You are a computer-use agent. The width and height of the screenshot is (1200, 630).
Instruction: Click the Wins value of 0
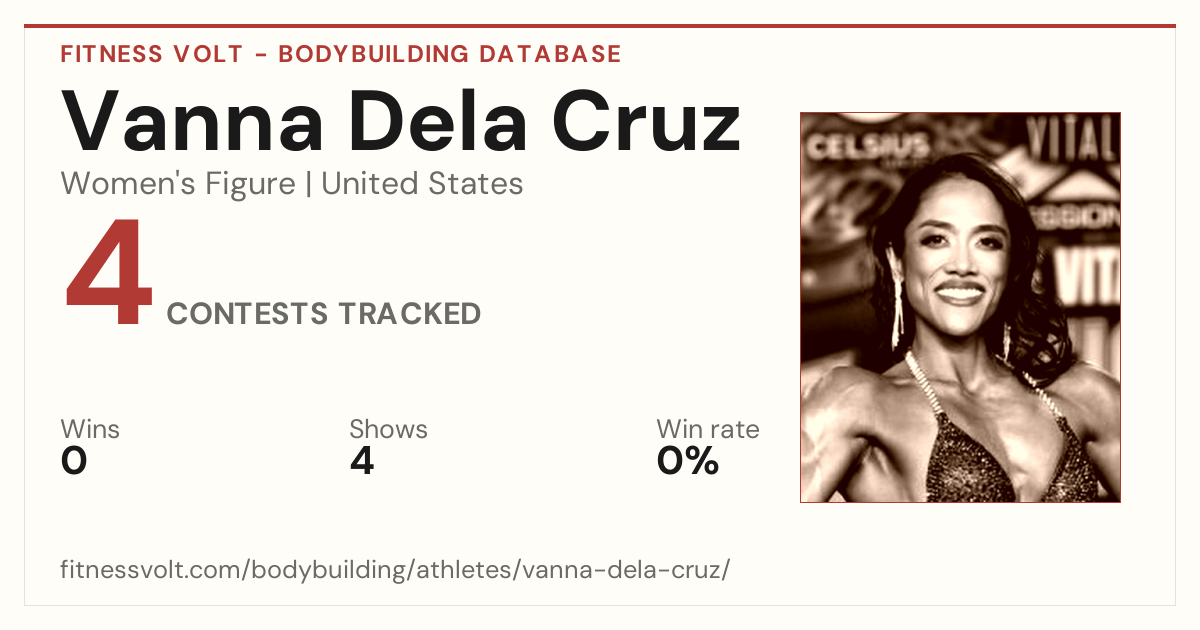coord(74,461)
